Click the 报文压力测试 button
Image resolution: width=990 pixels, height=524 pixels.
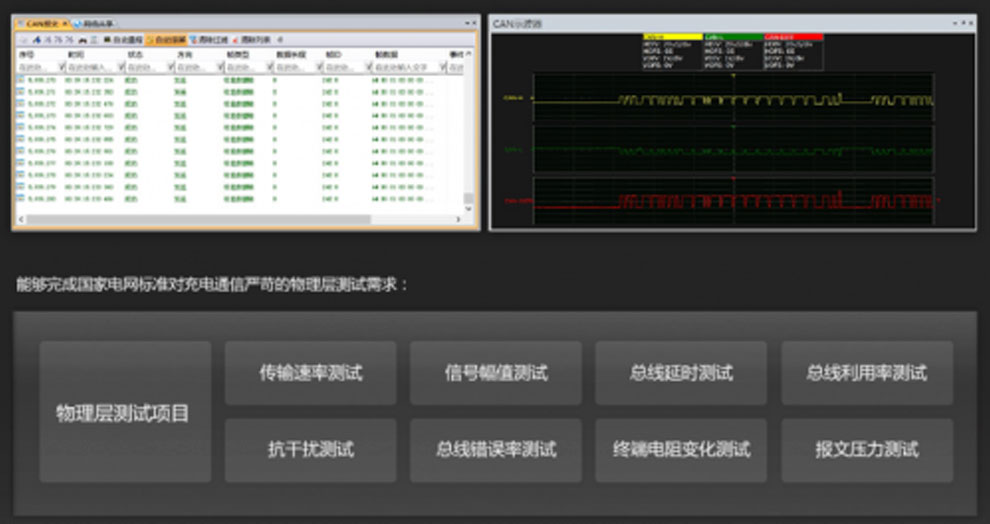pyautogui.click(x=866, y=449)
